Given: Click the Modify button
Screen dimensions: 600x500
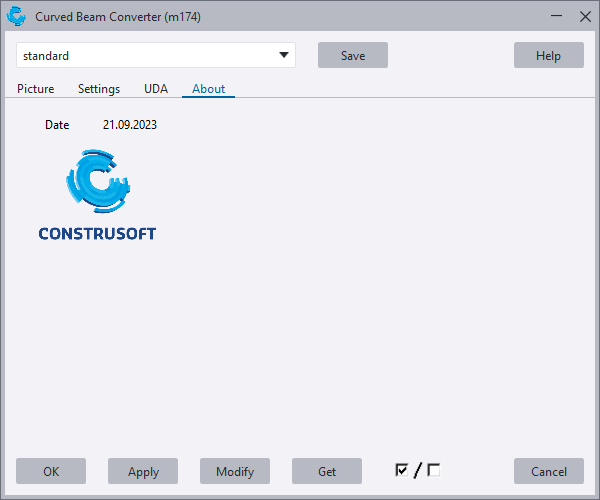Looking at the screenshot, I should [235, 471].
